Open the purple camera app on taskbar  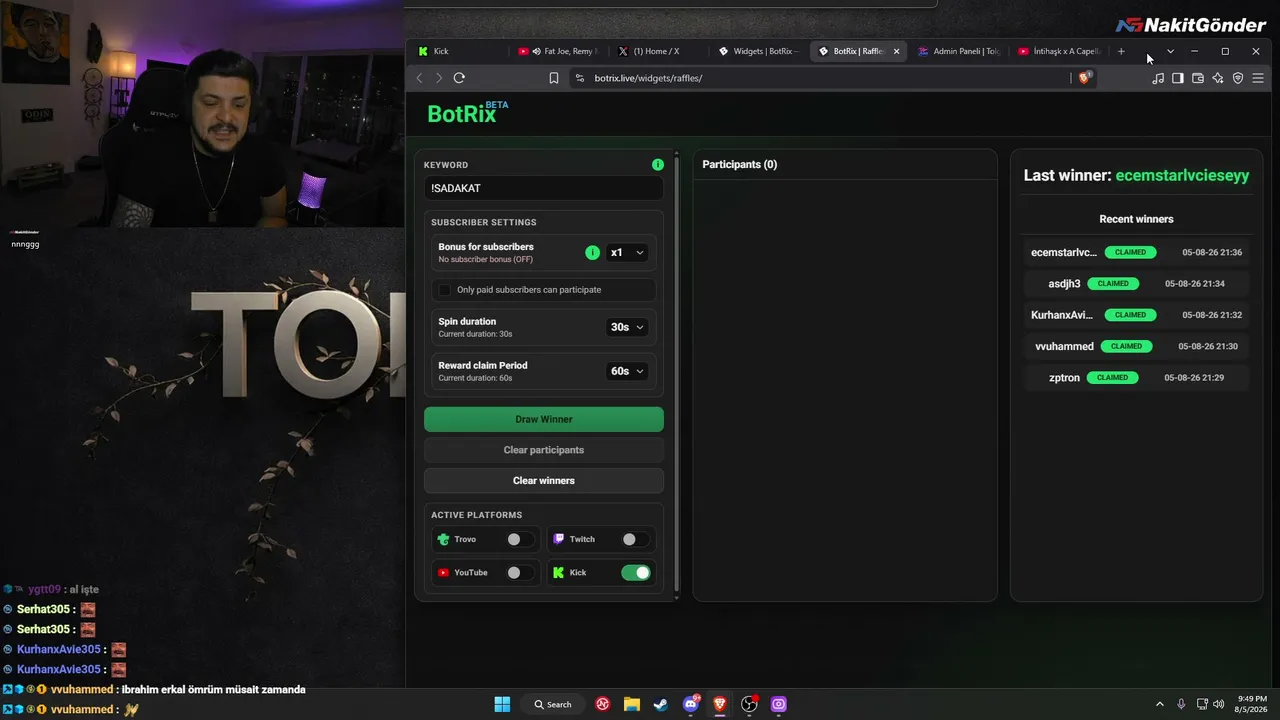[x=779, y=704]
